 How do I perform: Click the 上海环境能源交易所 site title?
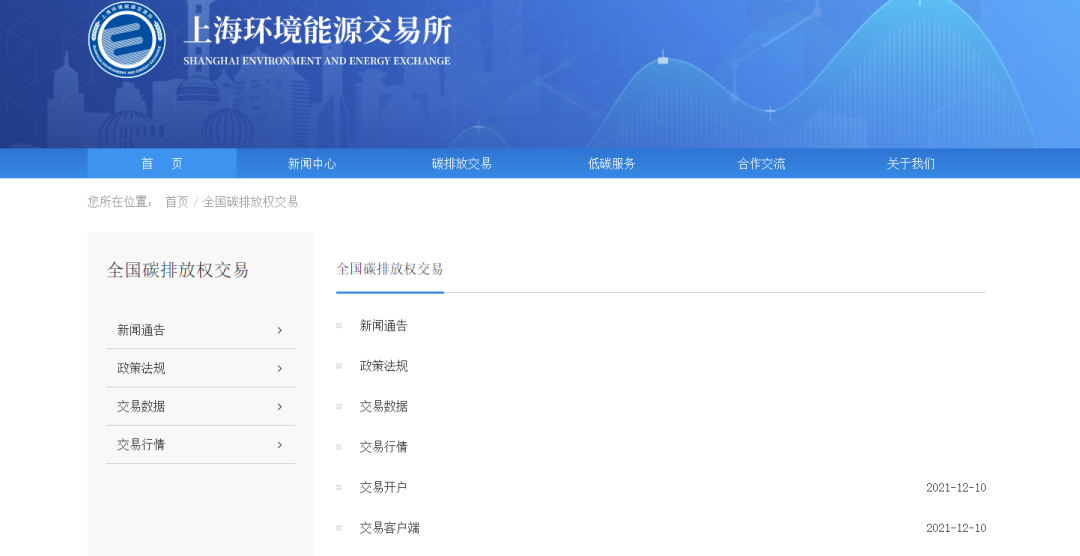(318, 32)
